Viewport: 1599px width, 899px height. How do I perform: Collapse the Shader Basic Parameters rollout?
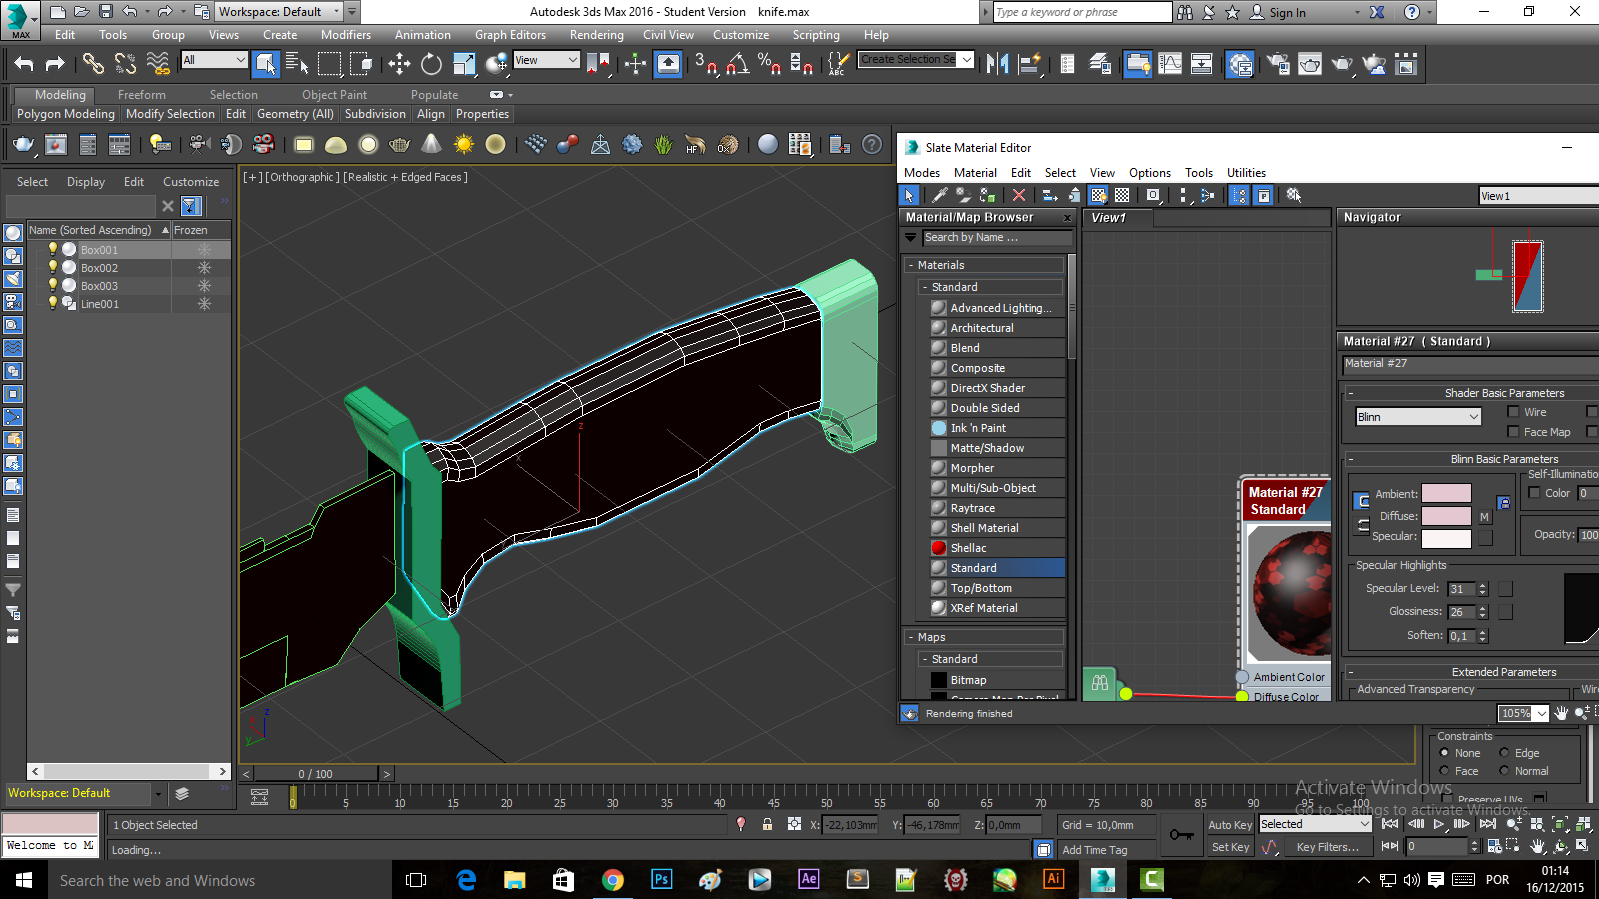pyautogui.click(x=1350, y=393)
